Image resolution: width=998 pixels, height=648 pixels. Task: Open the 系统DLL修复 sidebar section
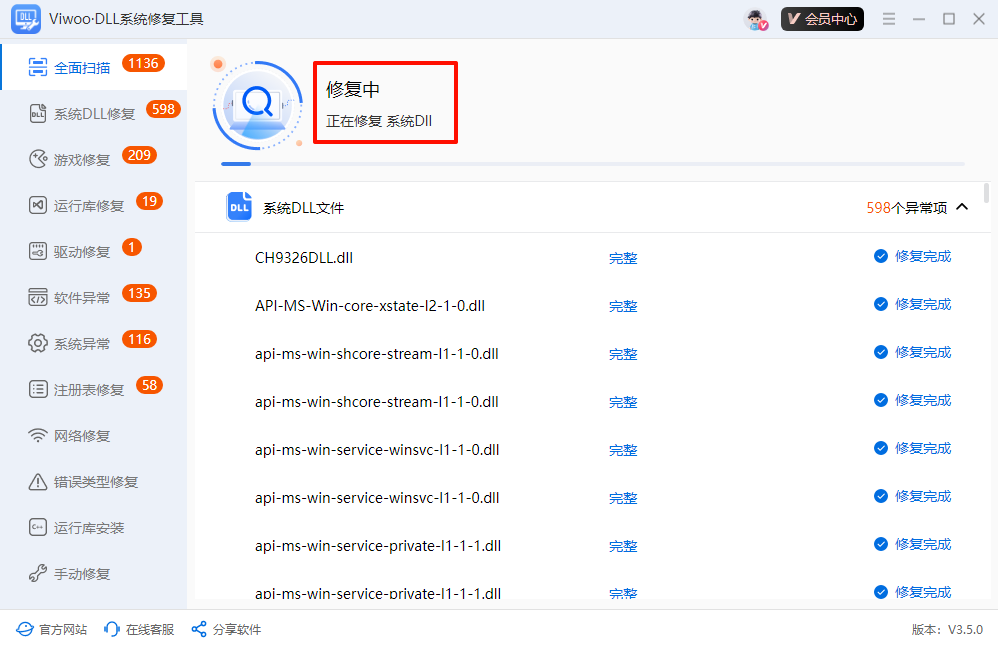point(94,114)
